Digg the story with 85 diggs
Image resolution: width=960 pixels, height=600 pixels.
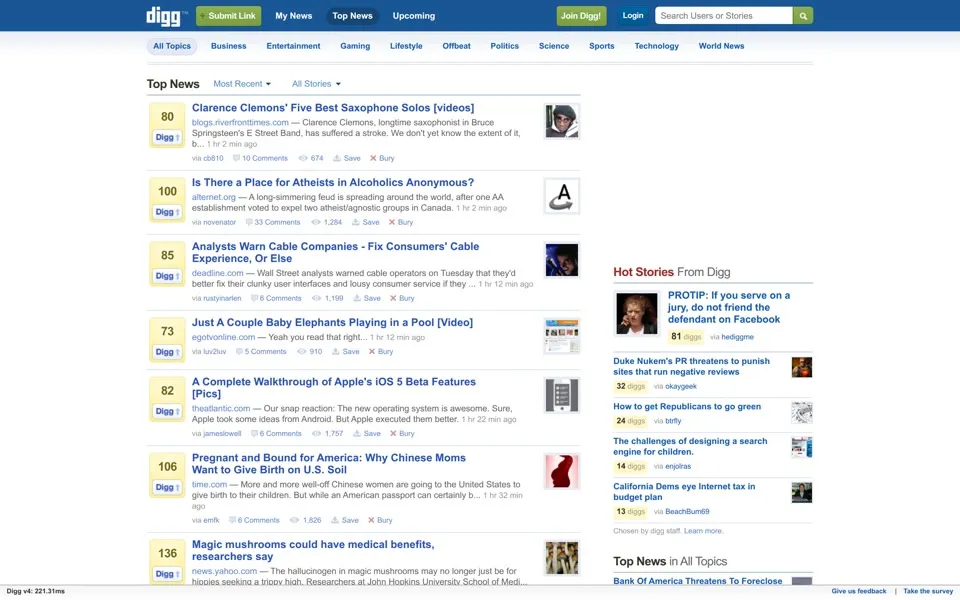[167, 276]
